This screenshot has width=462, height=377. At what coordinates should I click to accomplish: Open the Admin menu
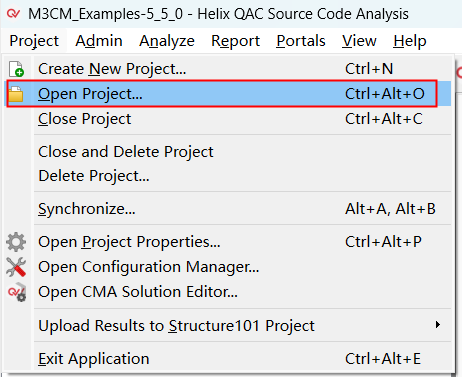(99, 41)
